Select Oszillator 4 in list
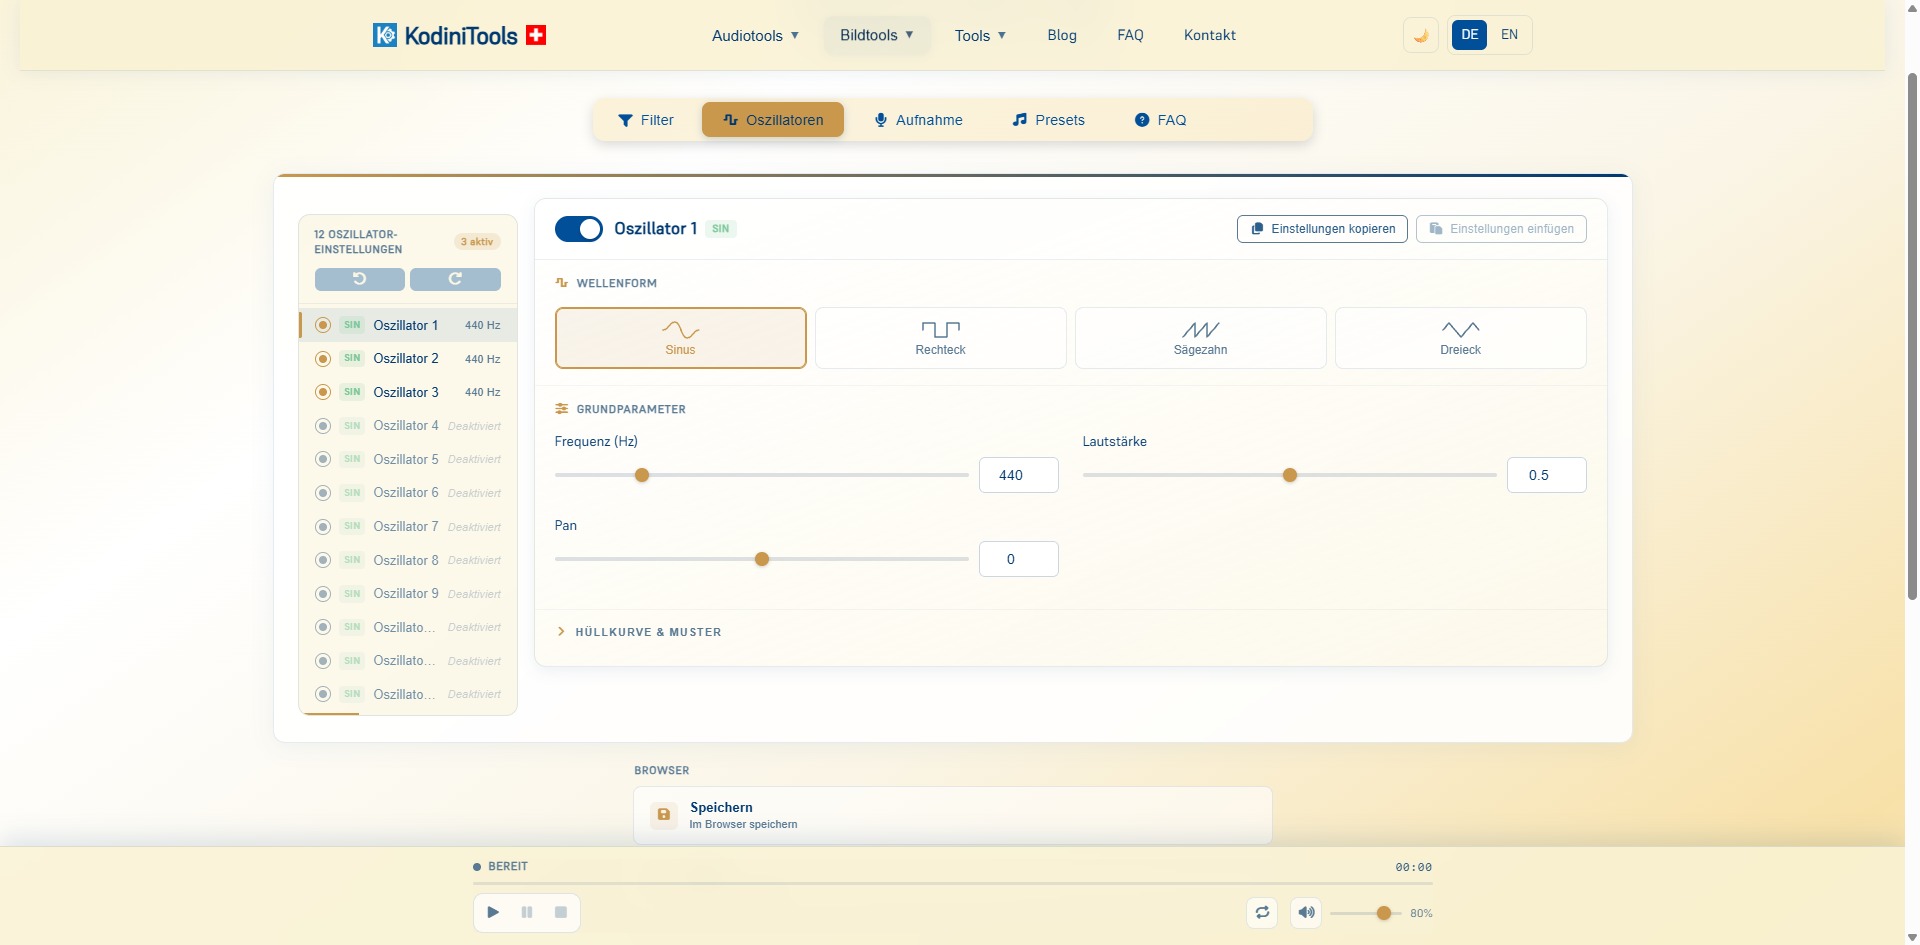The width and height of the screenshot is (1920, 945). tap(408, 426)
